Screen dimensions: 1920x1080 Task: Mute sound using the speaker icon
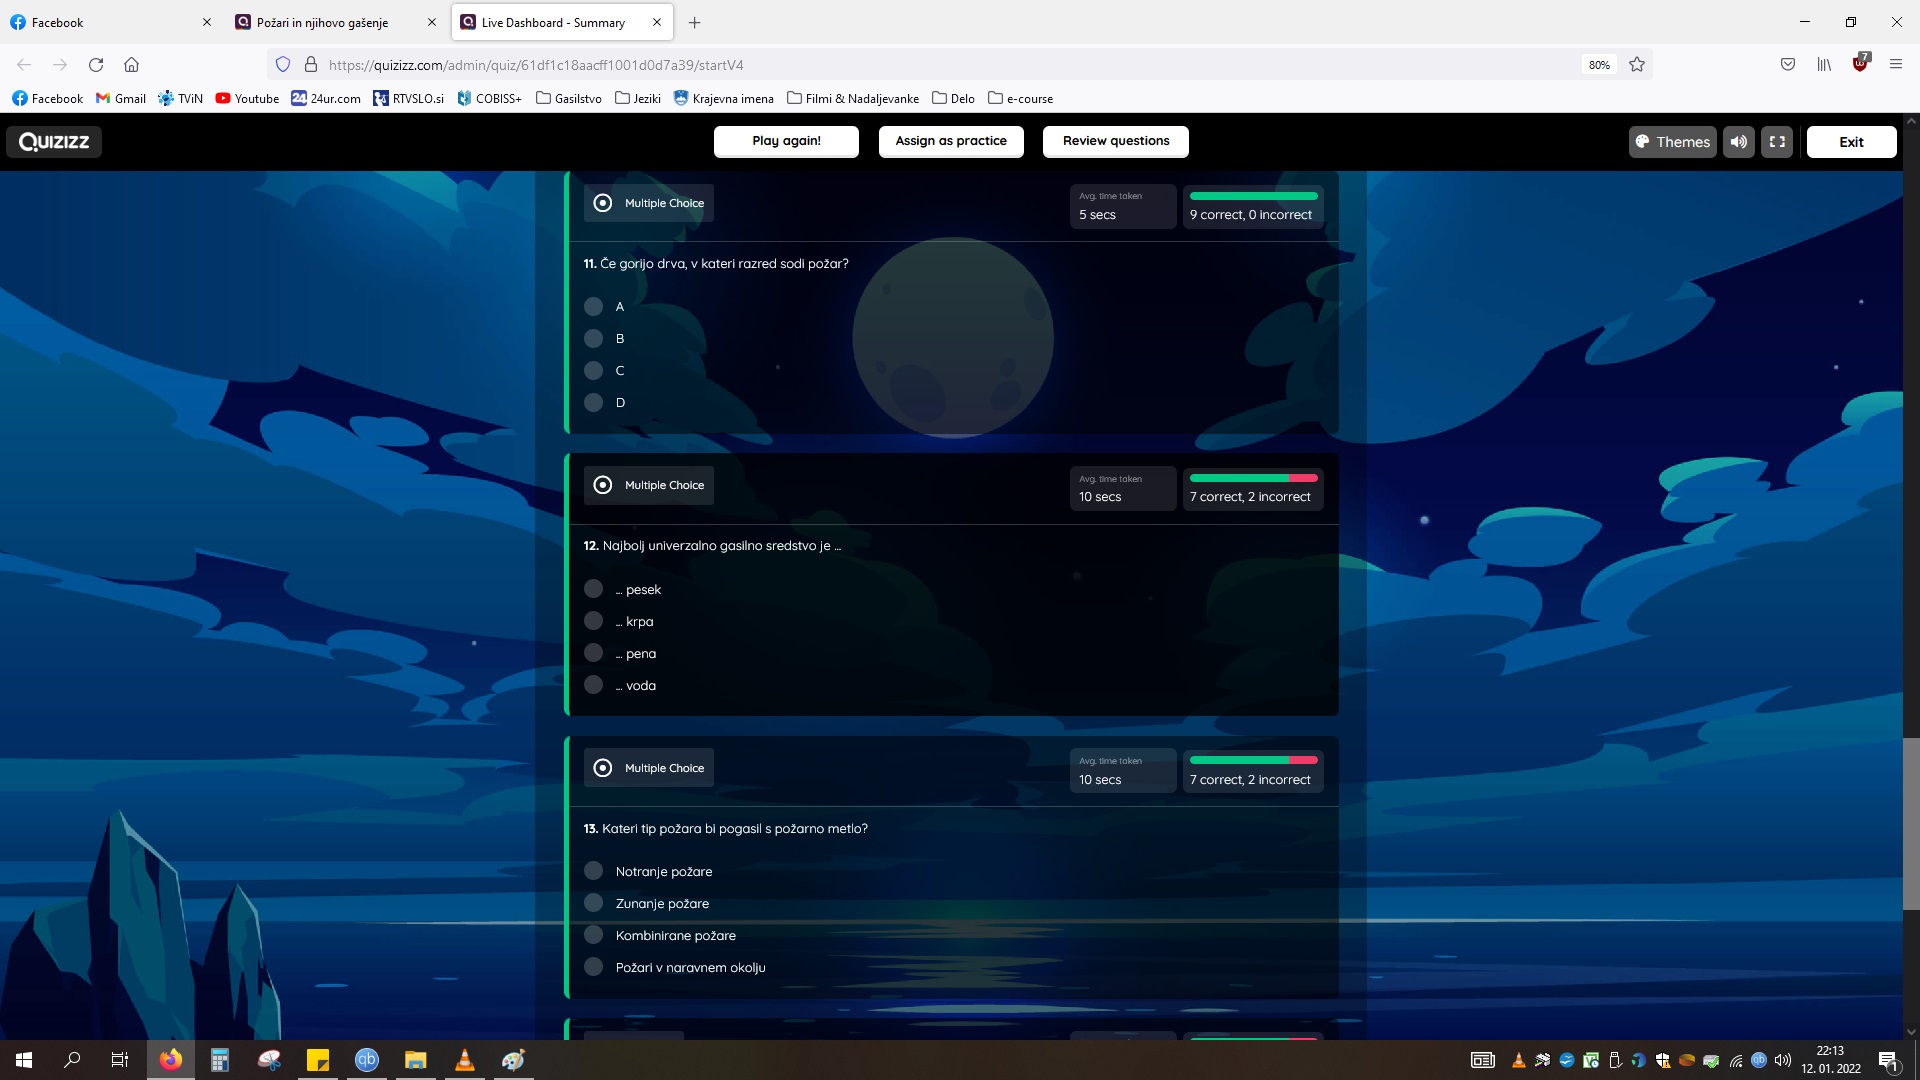(1739, 142)
